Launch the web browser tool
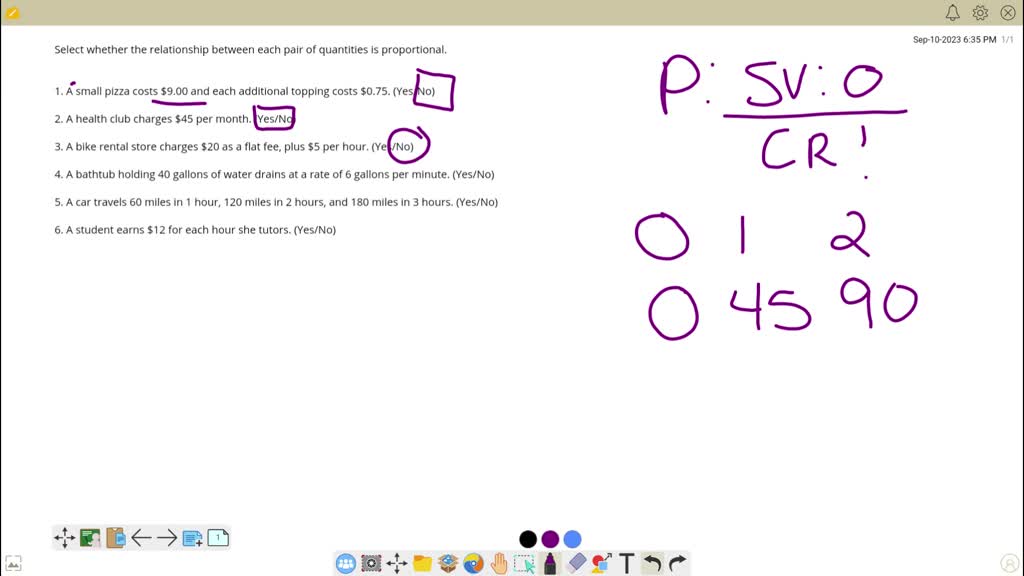Viewport: 1024px width, 576px height. pos(473,563)
